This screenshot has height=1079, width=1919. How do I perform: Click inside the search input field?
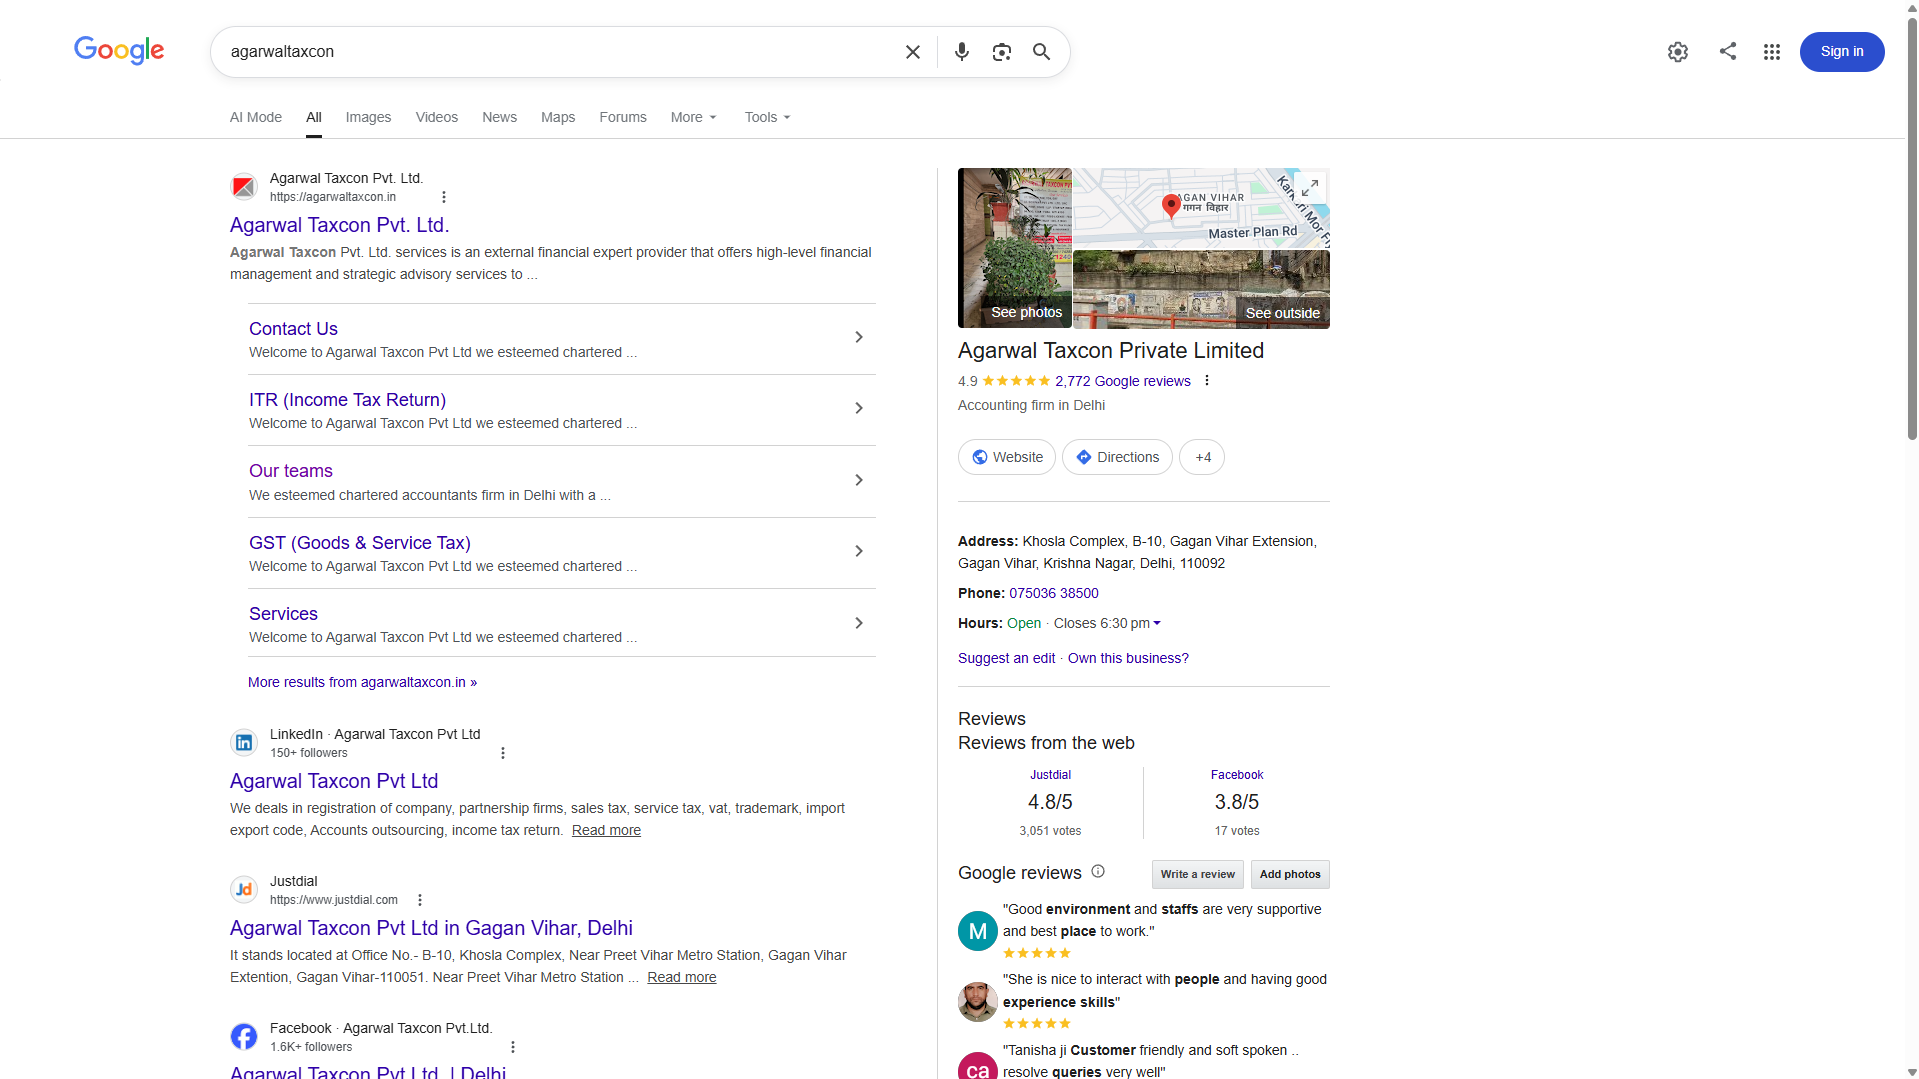(560, 52)
